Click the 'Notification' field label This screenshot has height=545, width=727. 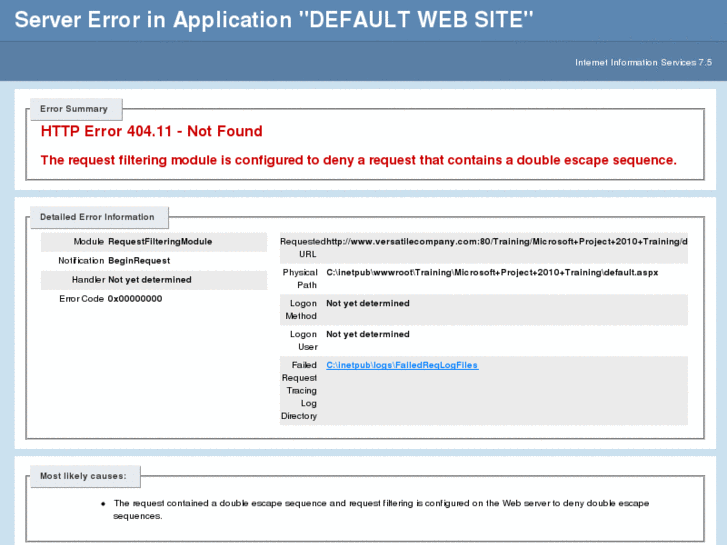81,261
